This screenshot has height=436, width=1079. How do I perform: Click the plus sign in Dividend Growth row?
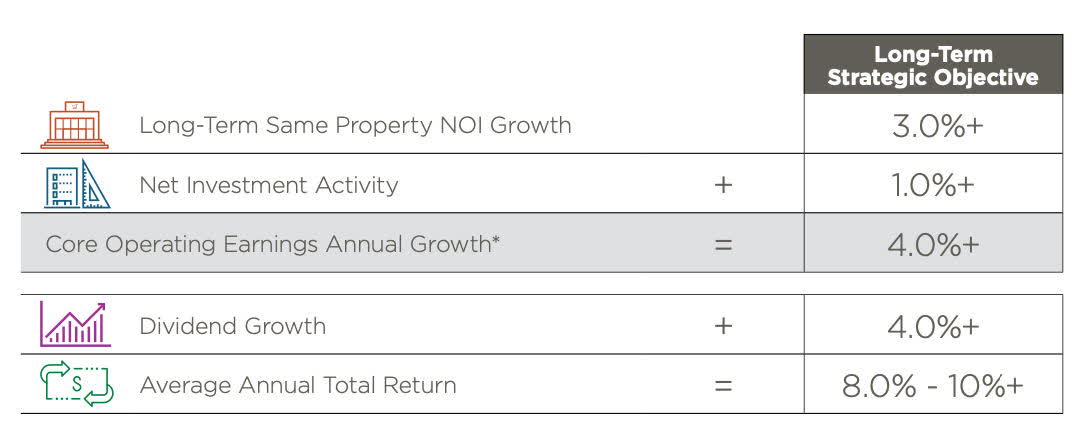[x=723, y=325]
